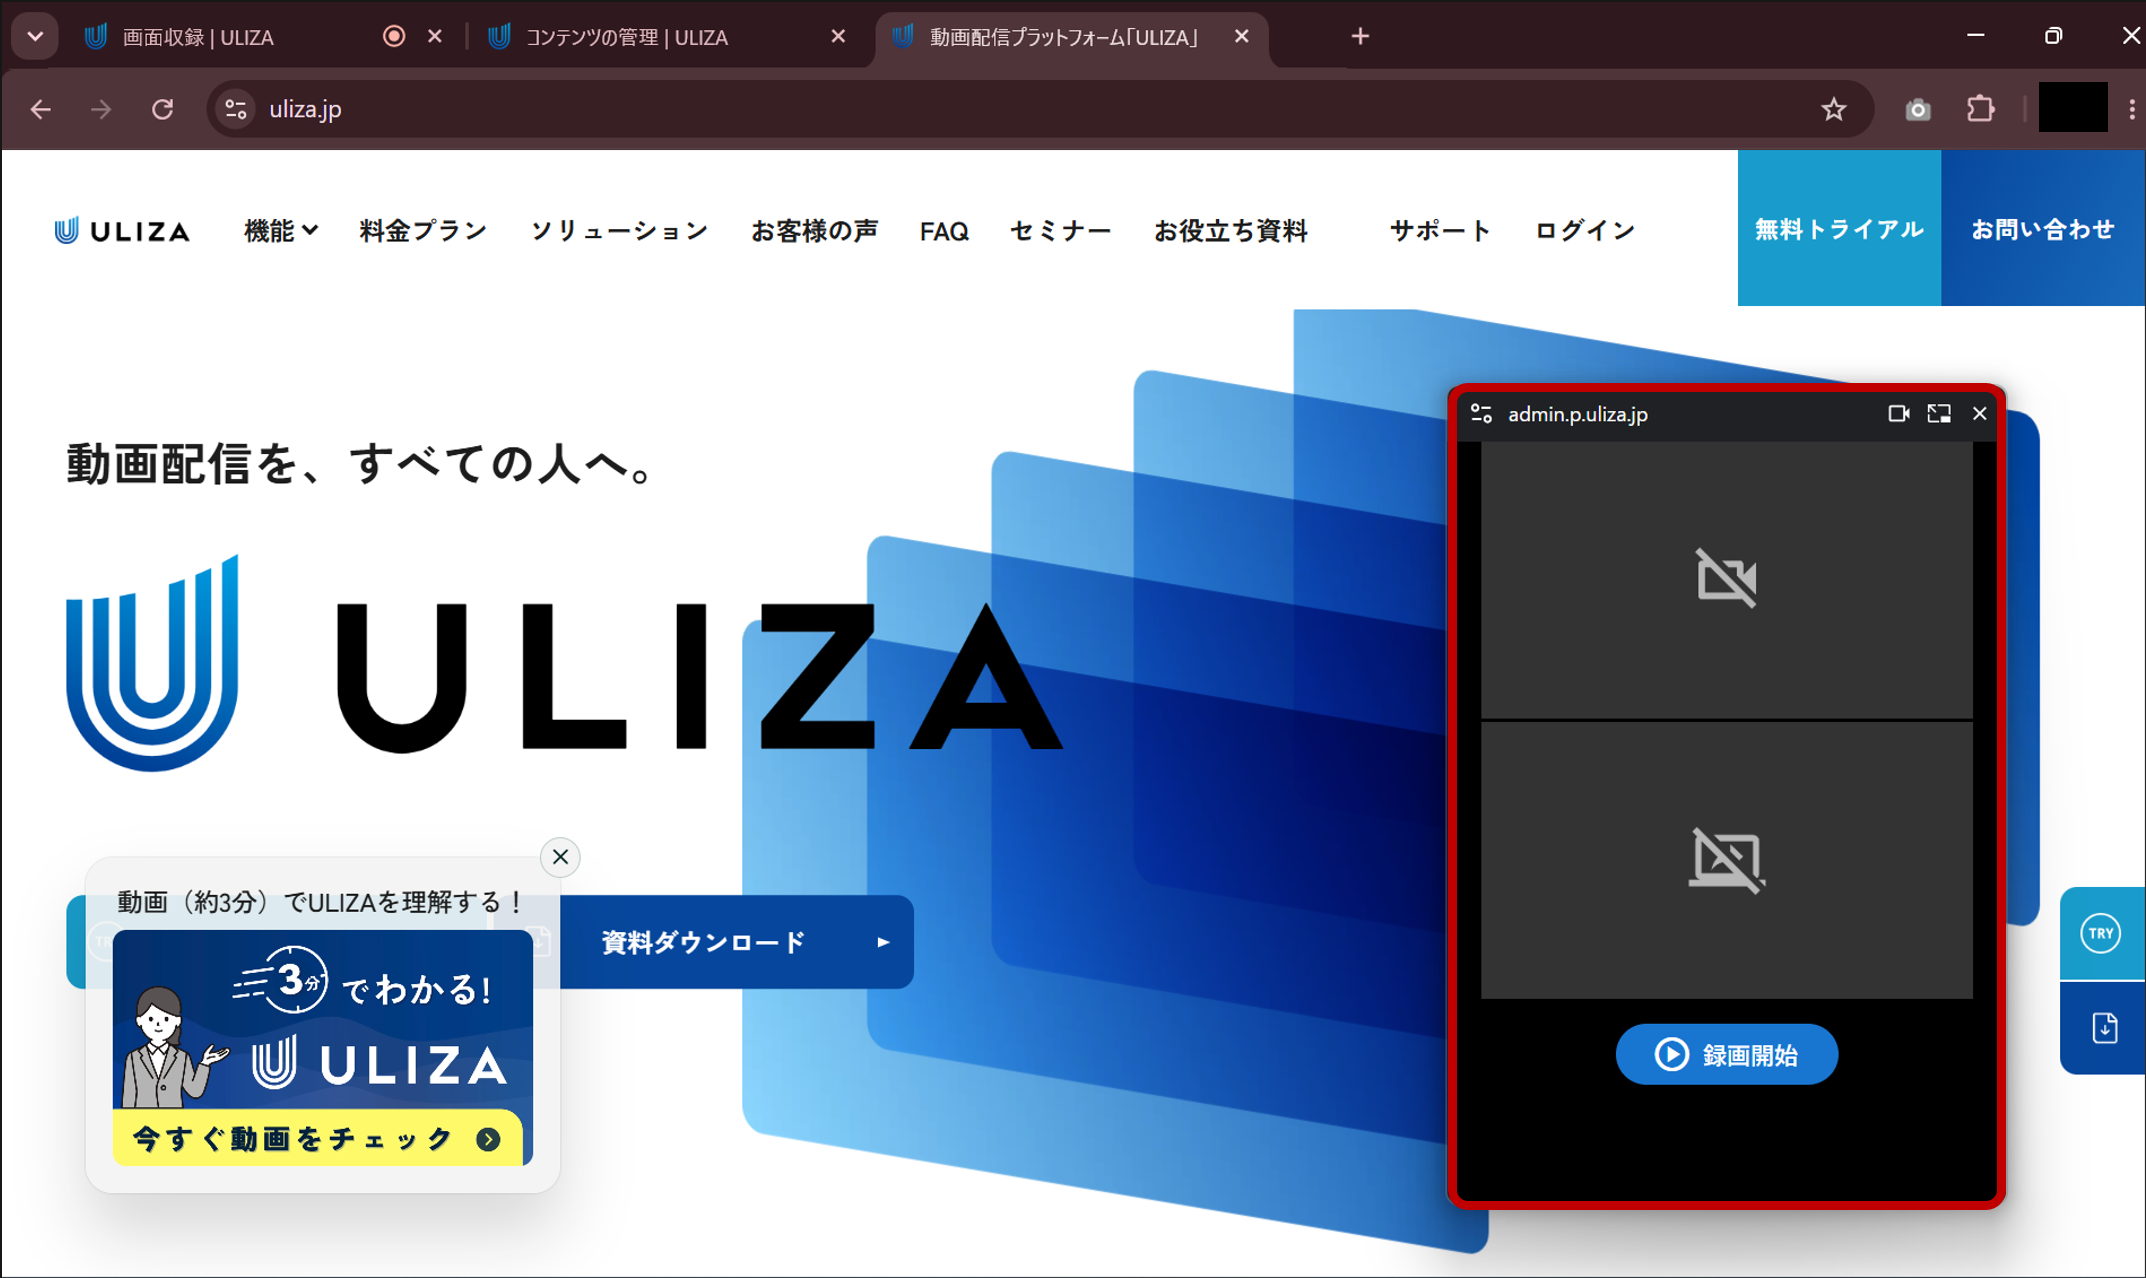Open the 今すぐ動画をチェック banner thumbnail

[x=322, y=1047]
